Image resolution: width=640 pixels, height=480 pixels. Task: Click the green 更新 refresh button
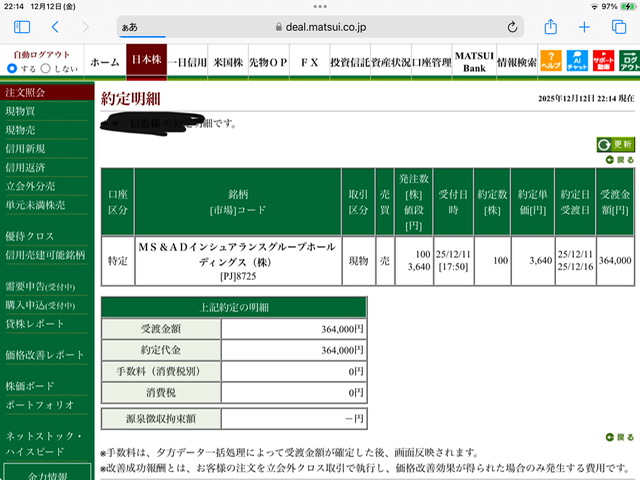pyautogui.click(x=616, y=144)
